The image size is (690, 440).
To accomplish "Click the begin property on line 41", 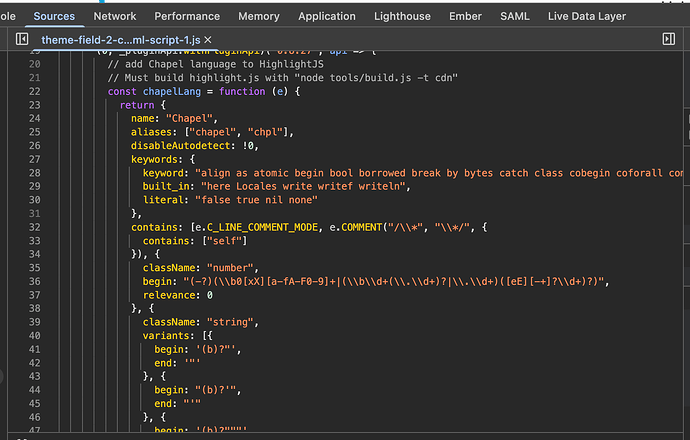I will [x=169, y=349].
